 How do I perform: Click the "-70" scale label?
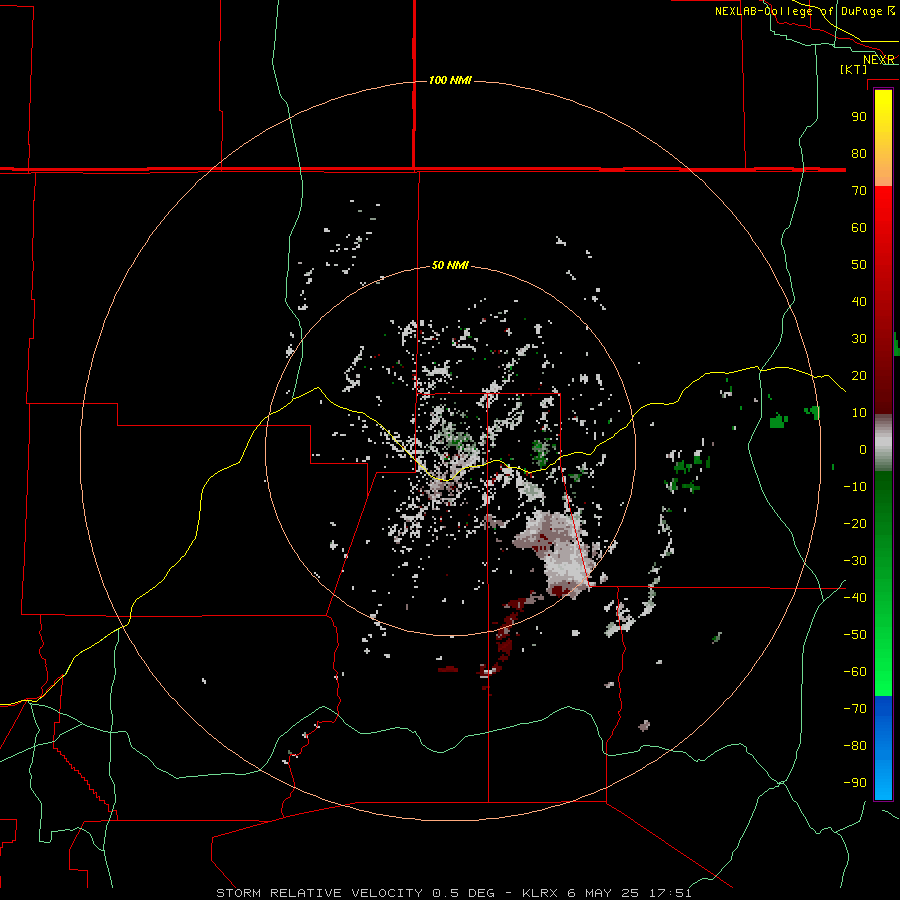coord(855,709)
